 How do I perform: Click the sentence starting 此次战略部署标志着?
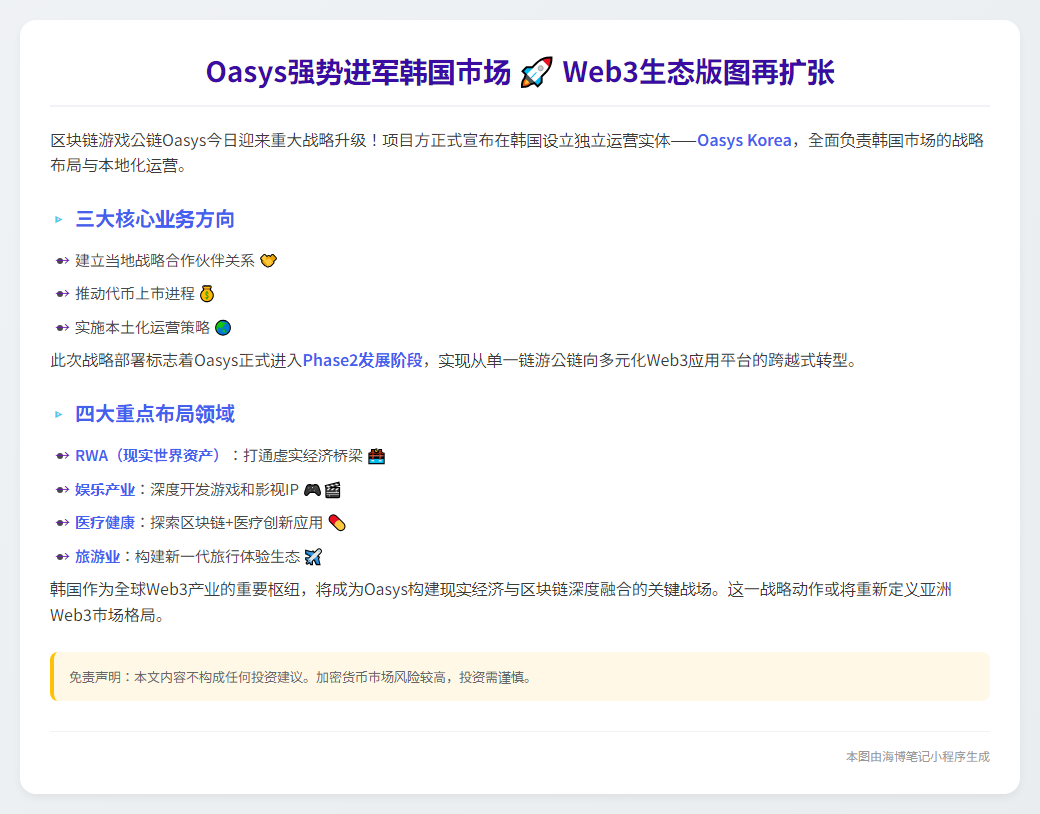(x=456, y=360)
